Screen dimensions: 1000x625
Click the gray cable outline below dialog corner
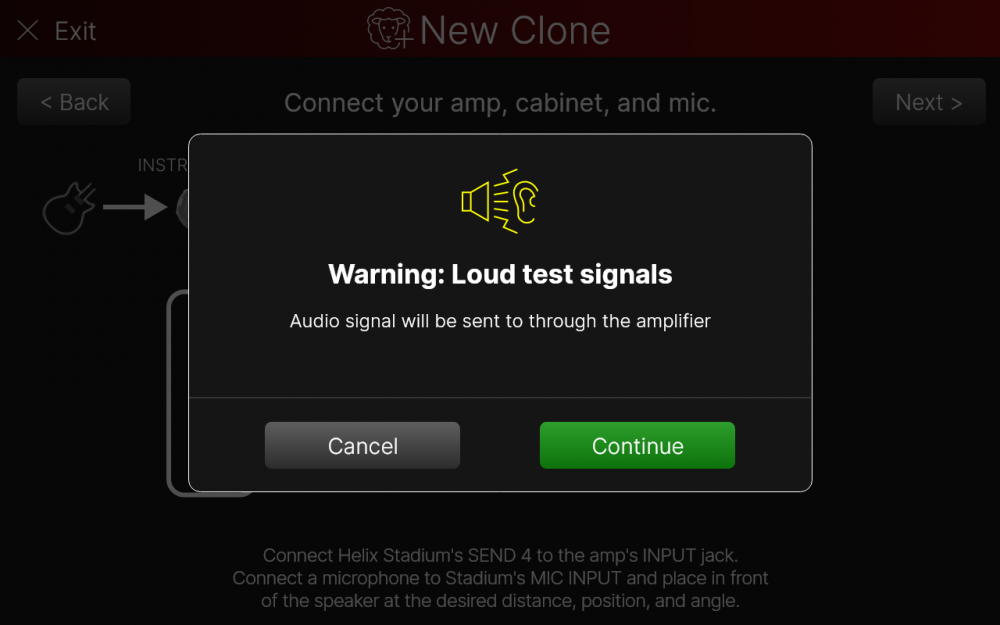(x=178, y=393)
